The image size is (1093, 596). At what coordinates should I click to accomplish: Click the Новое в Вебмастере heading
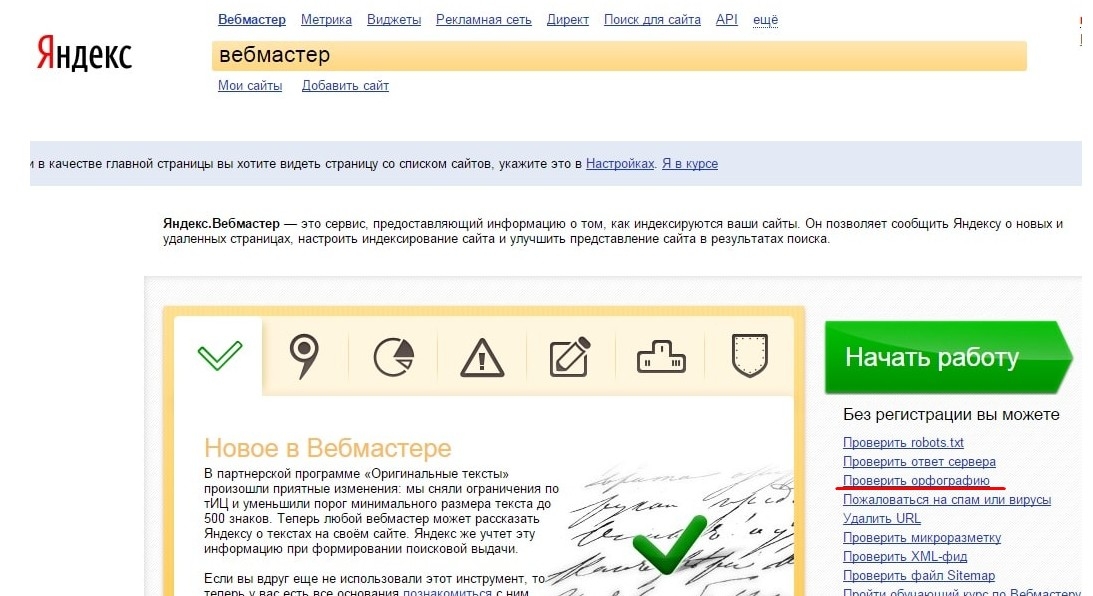coord(328,448)
